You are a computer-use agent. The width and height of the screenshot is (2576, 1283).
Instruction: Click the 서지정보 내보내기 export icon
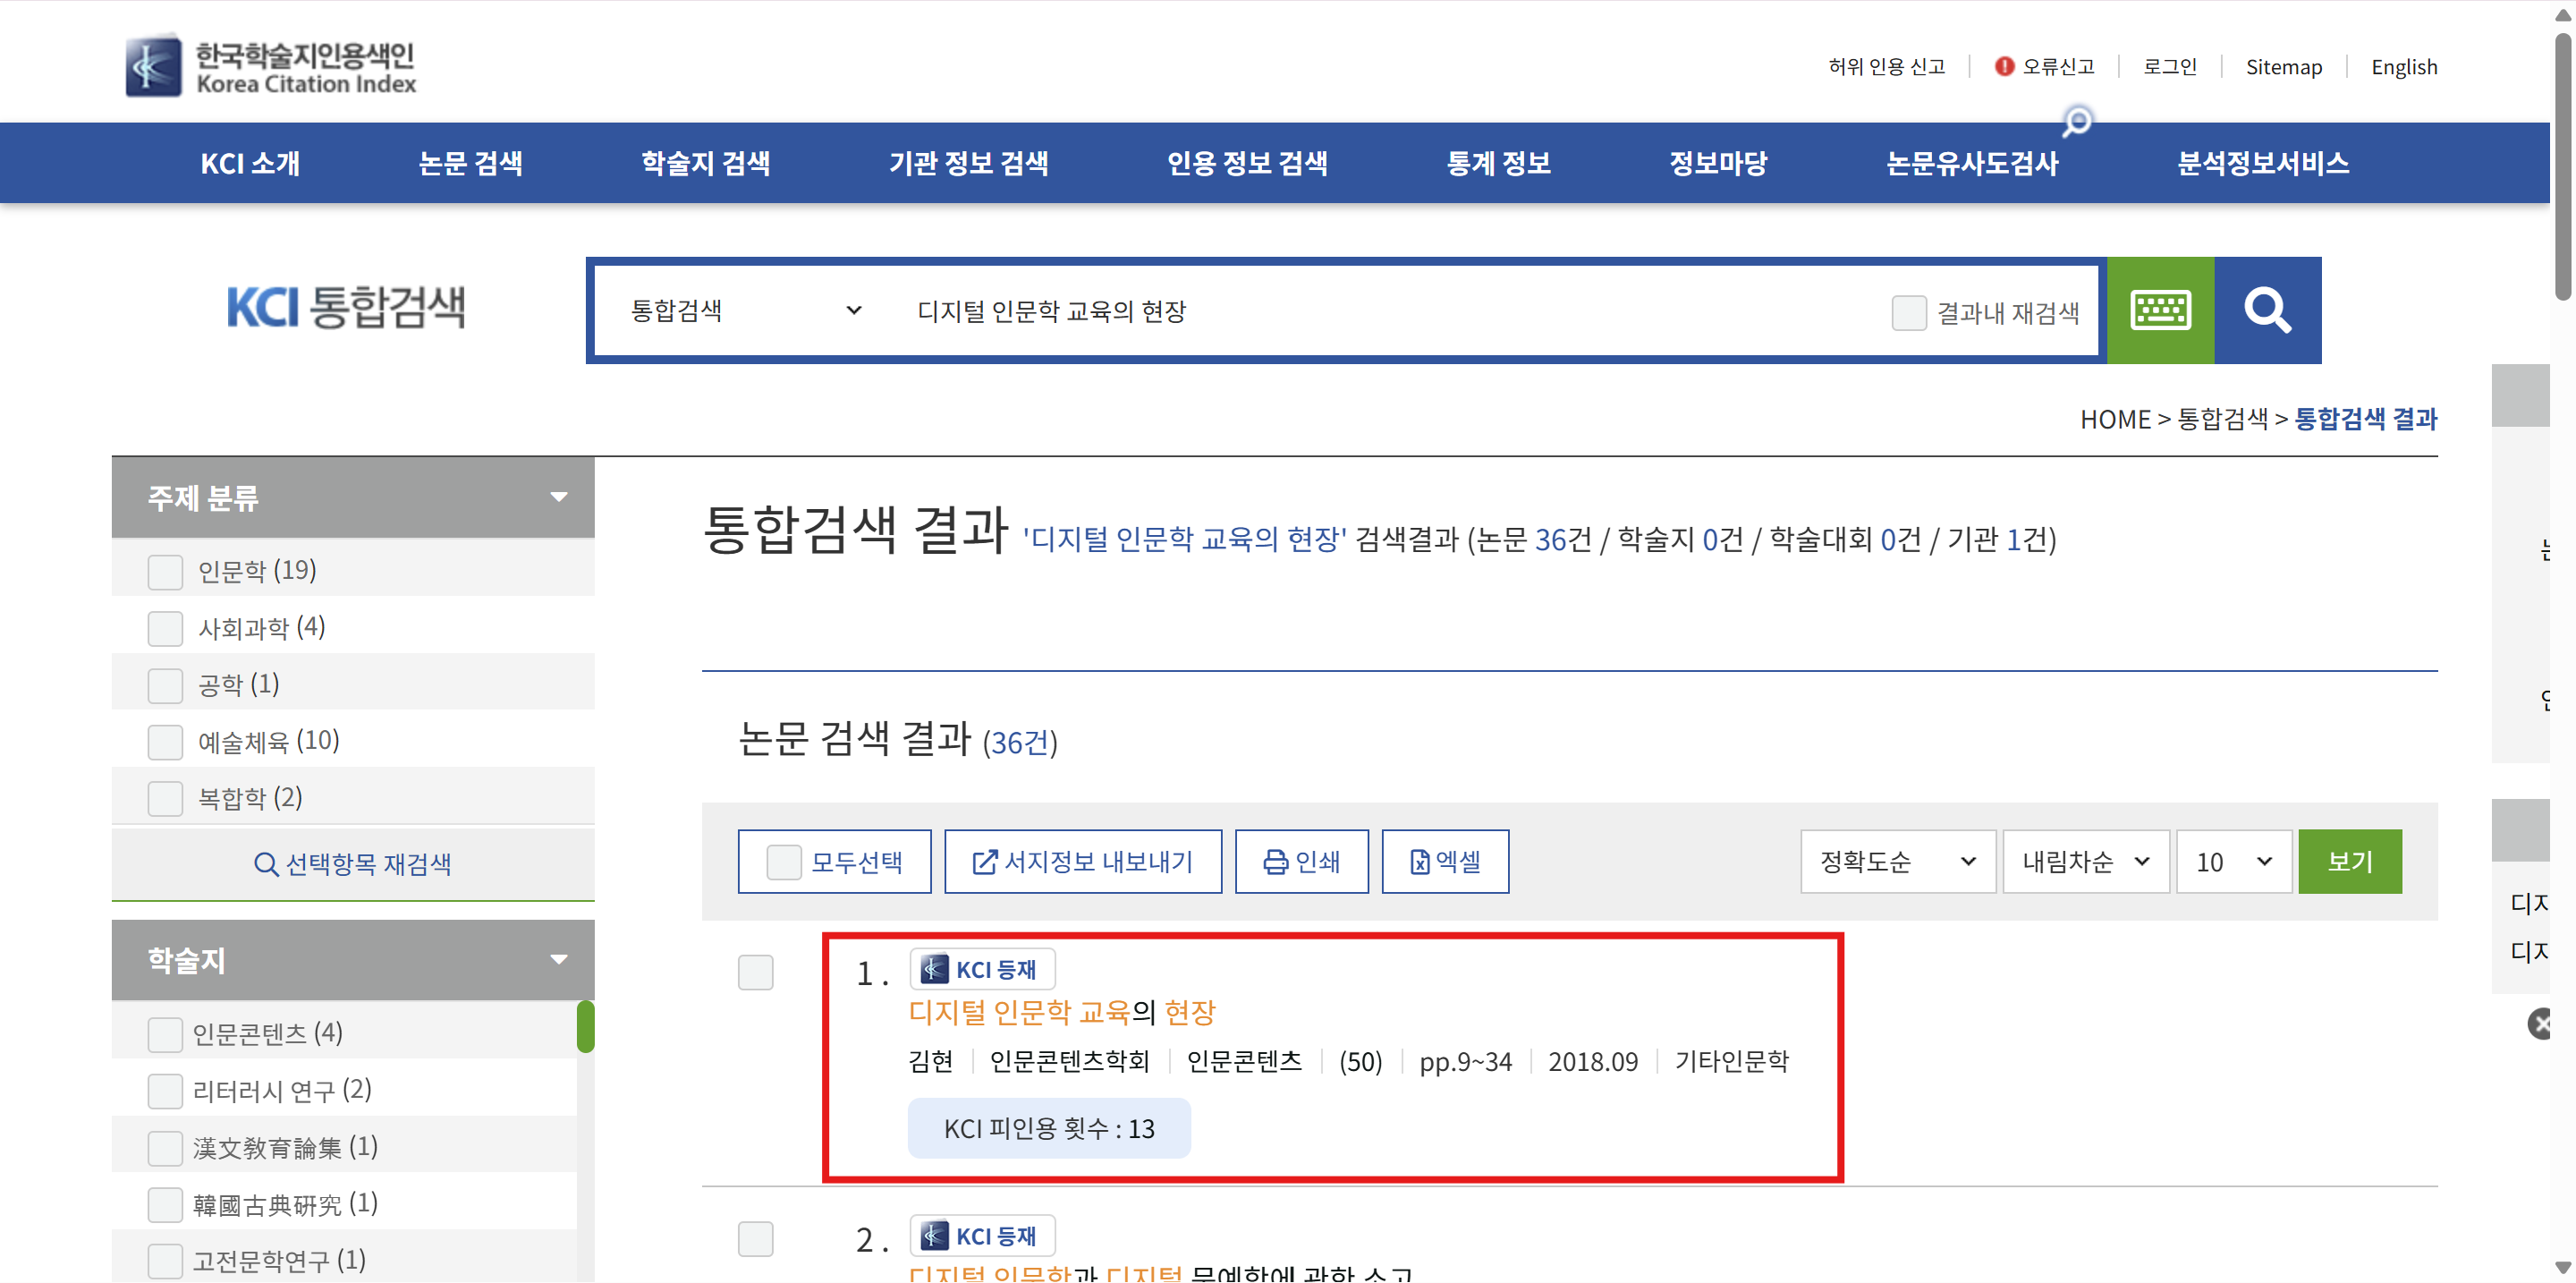[x=984, y=862]
